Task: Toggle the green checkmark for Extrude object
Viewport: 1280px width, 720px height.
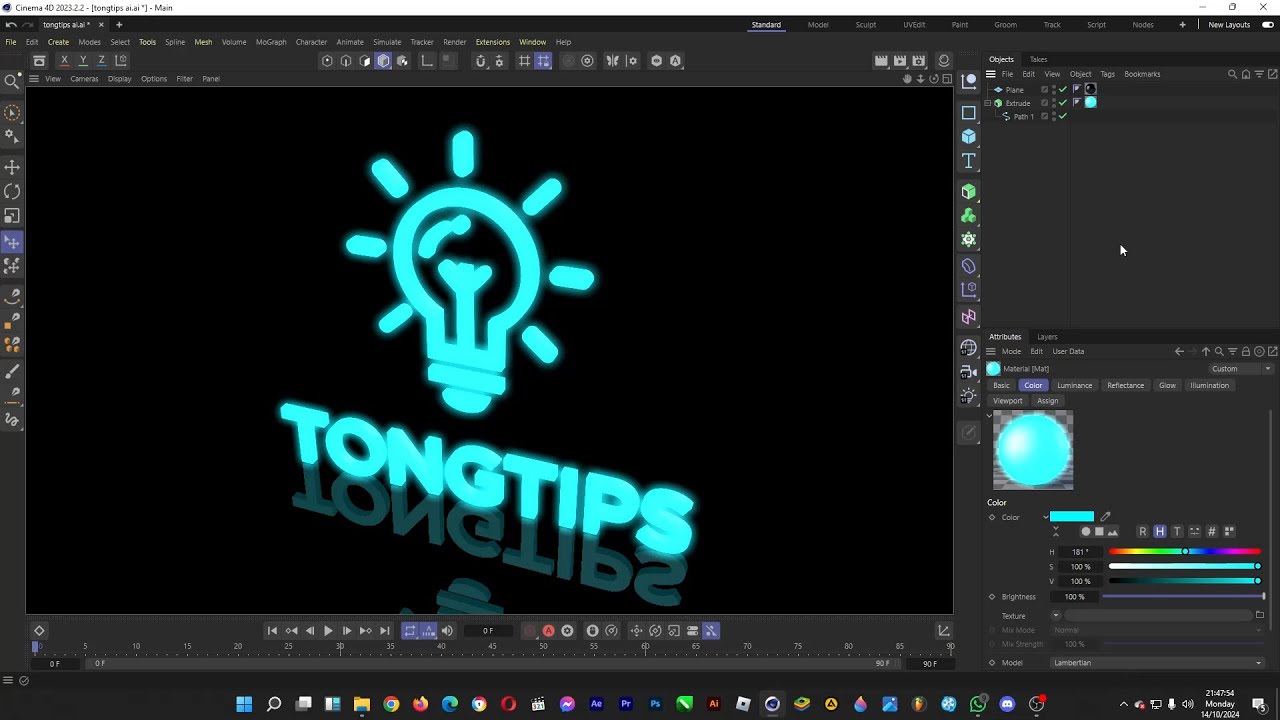Action: [x=1063, y=102]
